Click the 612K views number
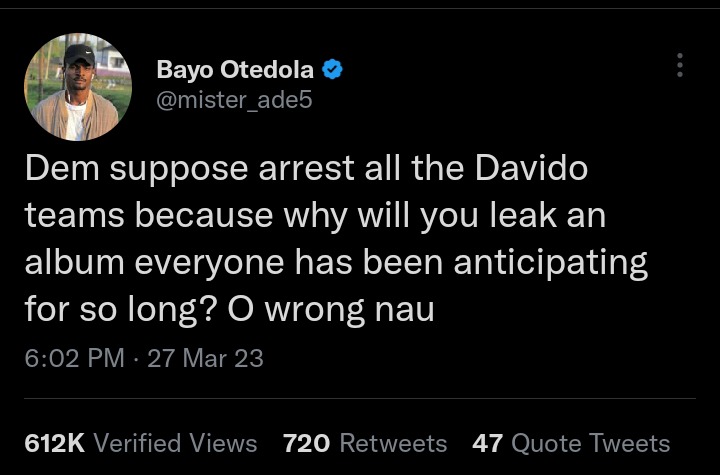The height and width of the screenshot is (475, 720). click(x=54, y=443)
